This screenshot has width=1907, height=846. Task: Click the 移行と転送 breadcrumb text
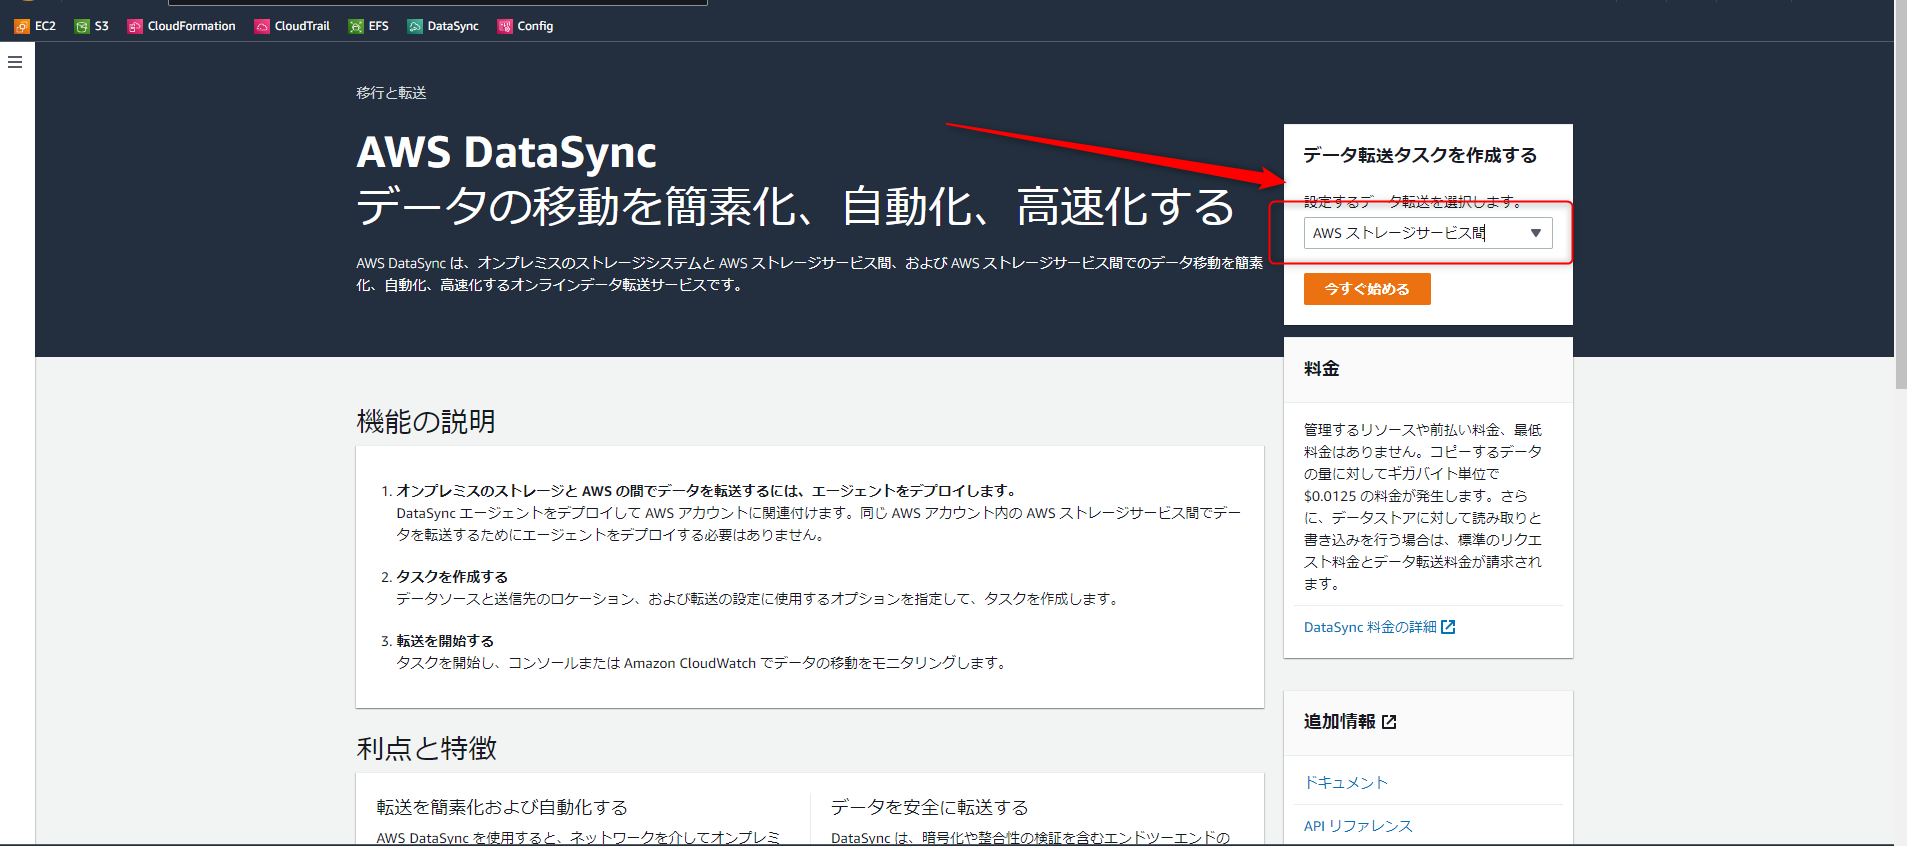coord(391,93)
